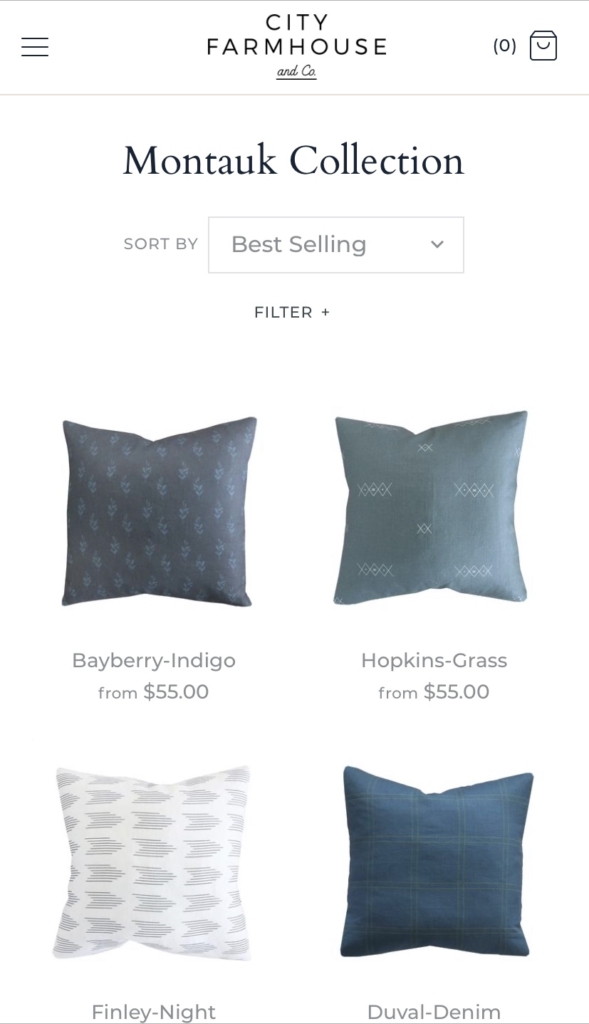
Task: View the Duval-Denim pillow thumbnail
Action: (436, 861)
